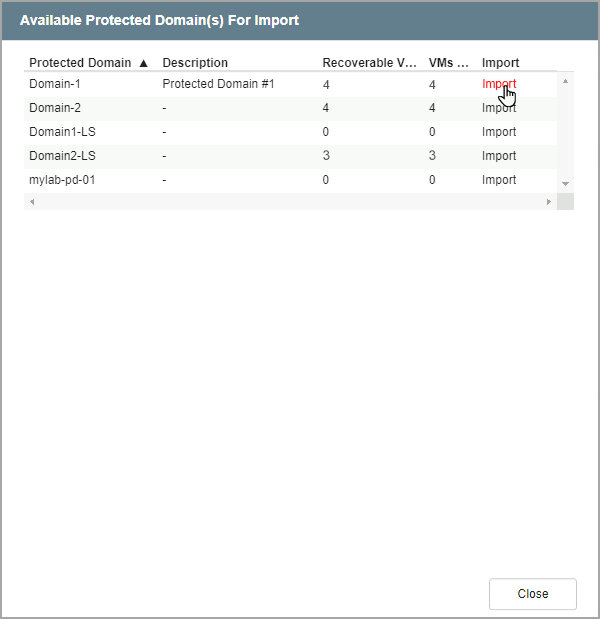Image resolution: width=600 pixels, height=619 pixels.
Task: Select the Domain2-LS row name
Action: pos(63,156)
